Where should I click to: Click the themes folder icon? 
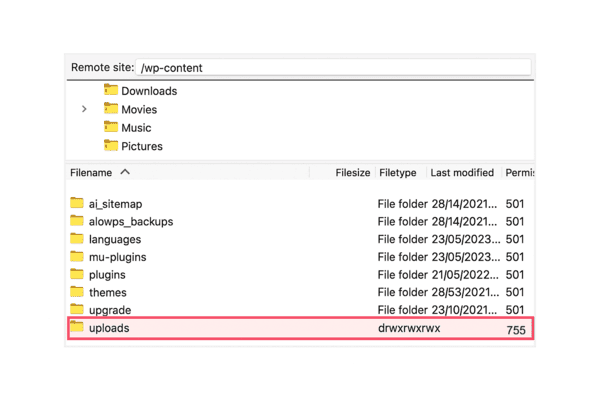[77, 292]
